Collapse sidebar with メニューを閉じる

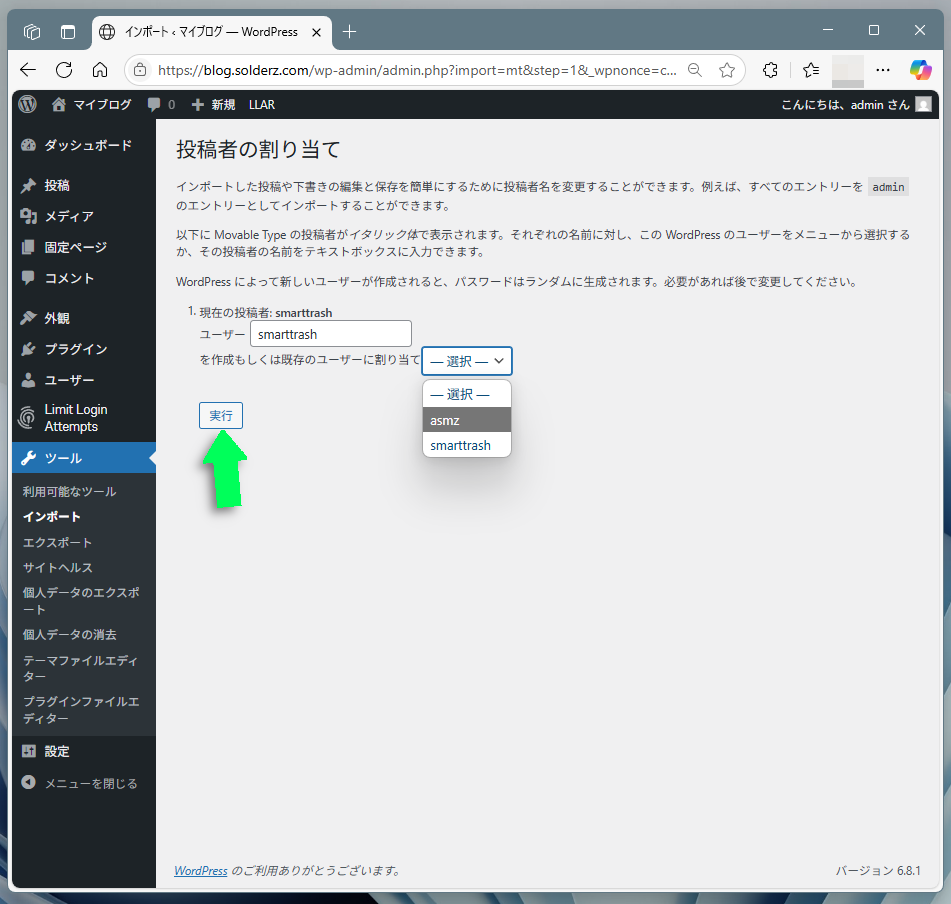[90, 783]
